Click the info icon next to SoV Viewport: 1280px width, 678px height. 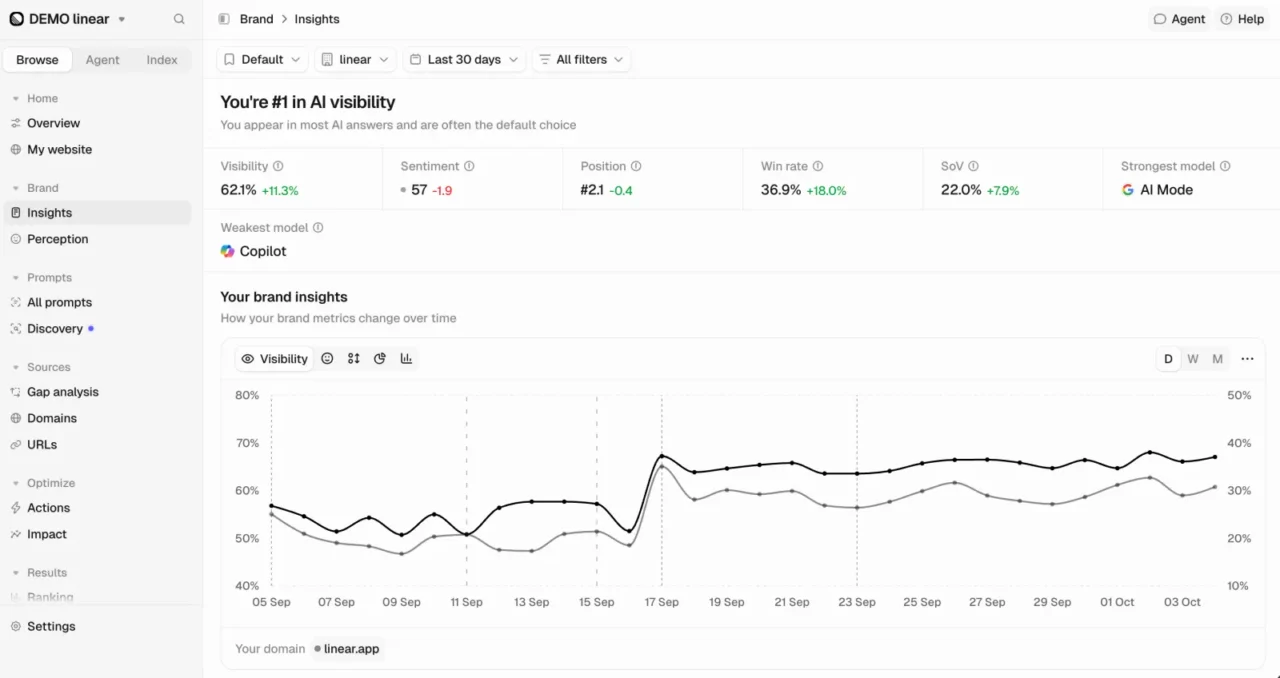[973, 167]
